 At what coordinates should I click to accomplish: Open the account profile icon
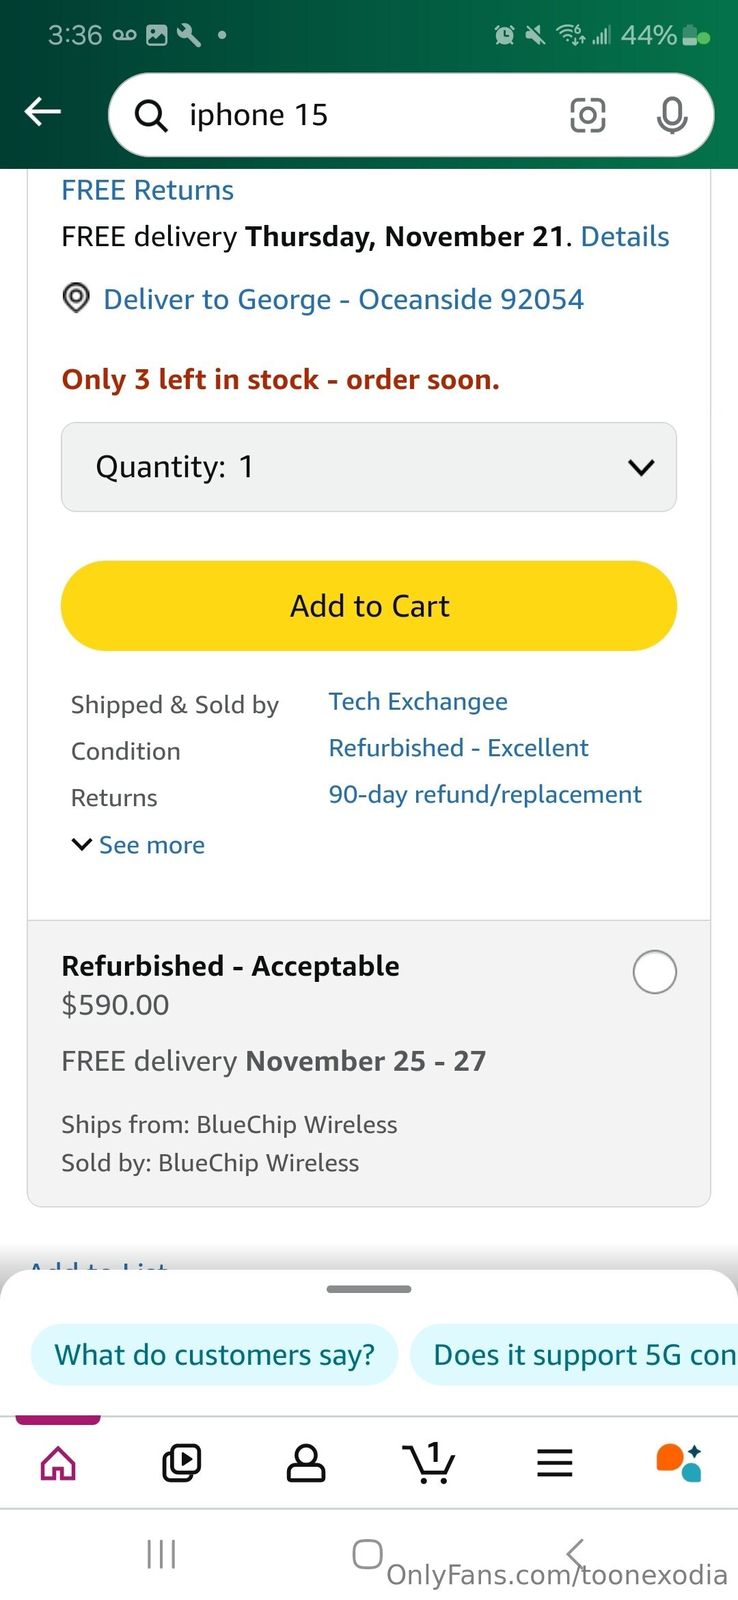pos(306,1463)
